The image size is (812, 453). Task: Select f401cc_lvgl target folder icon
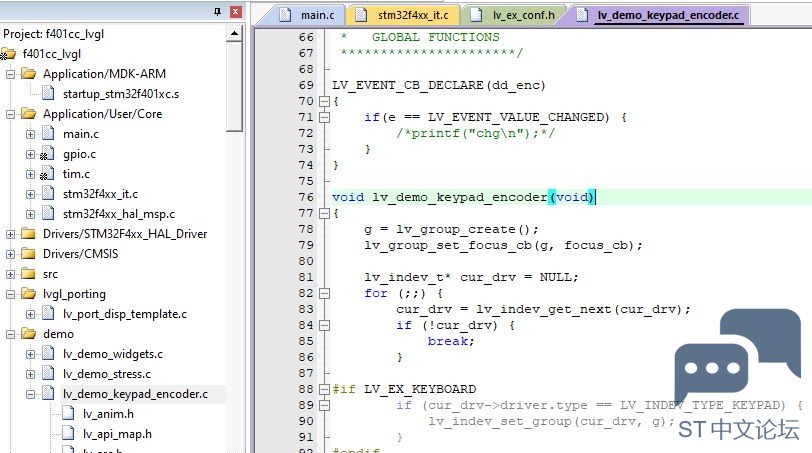[8, 54]
